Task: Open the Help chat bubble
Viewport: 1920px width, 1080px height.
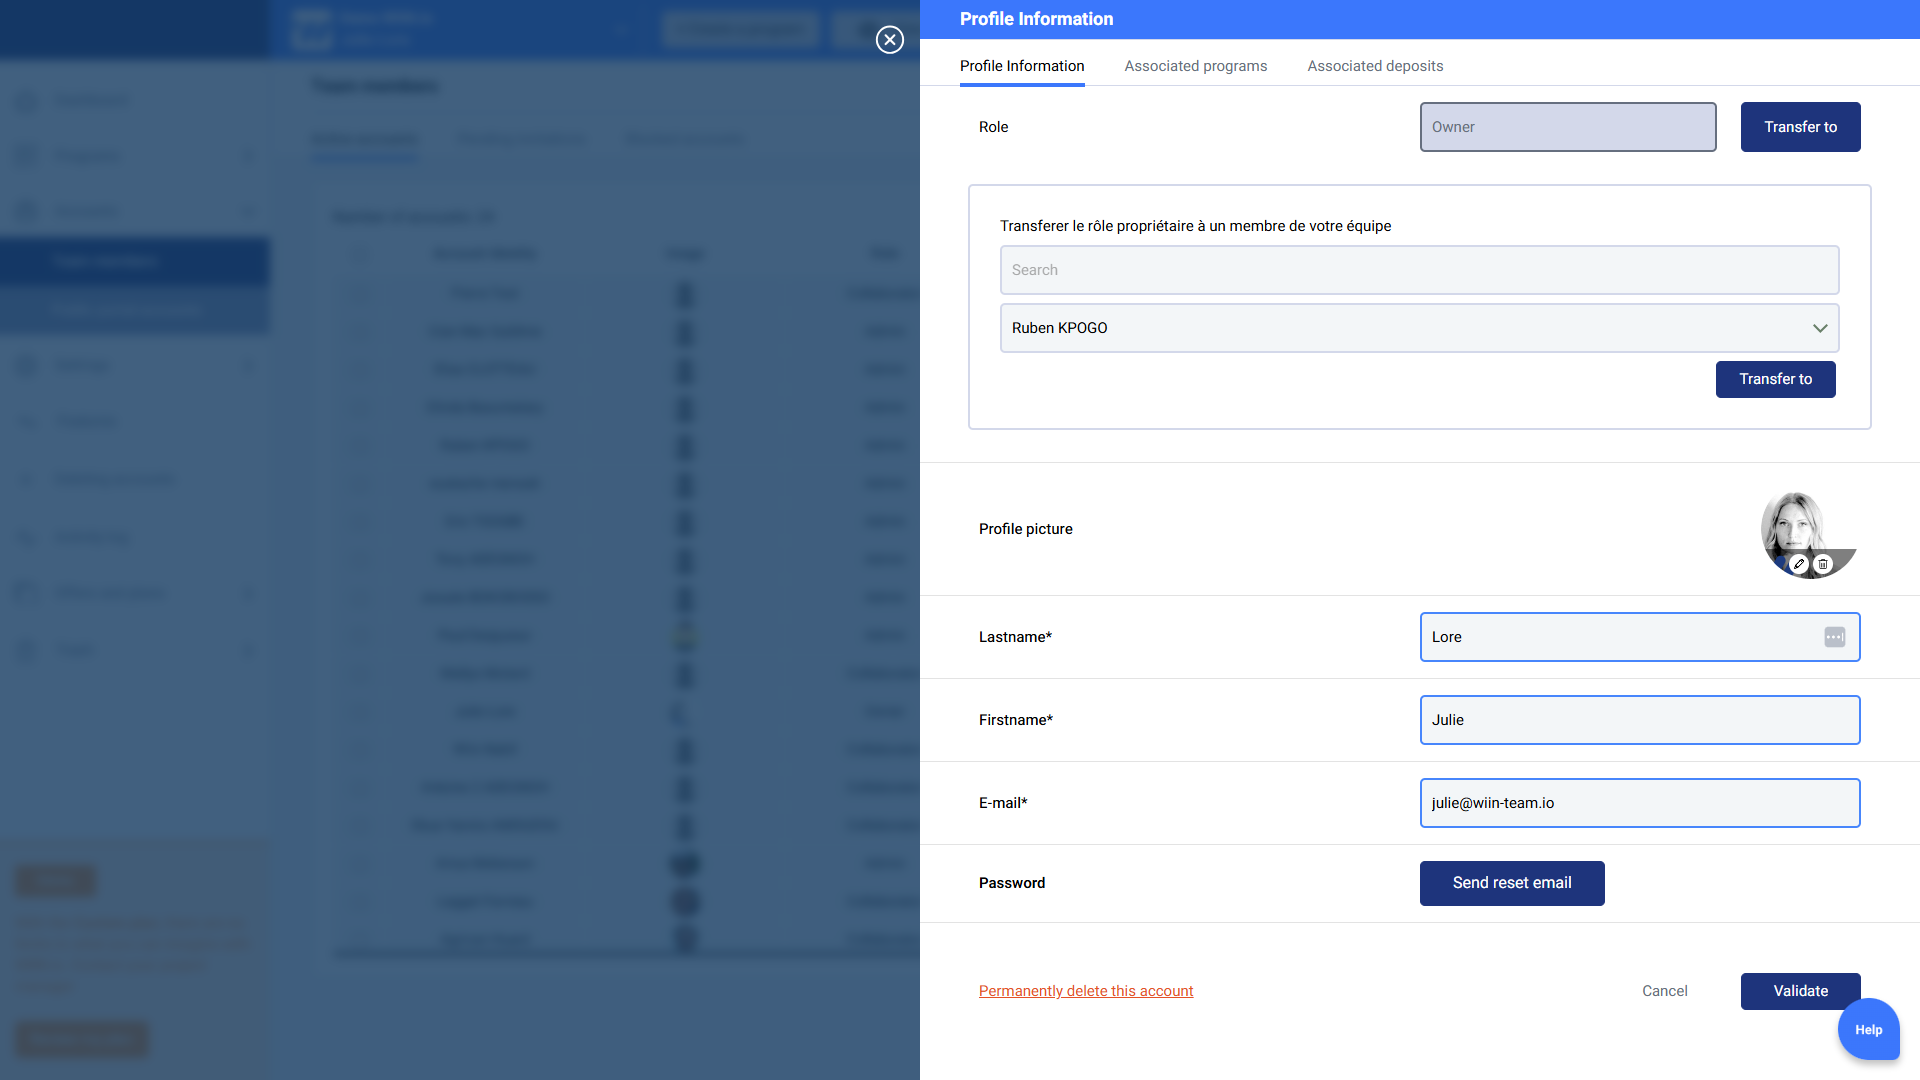Action: tap(1868, 1029)
